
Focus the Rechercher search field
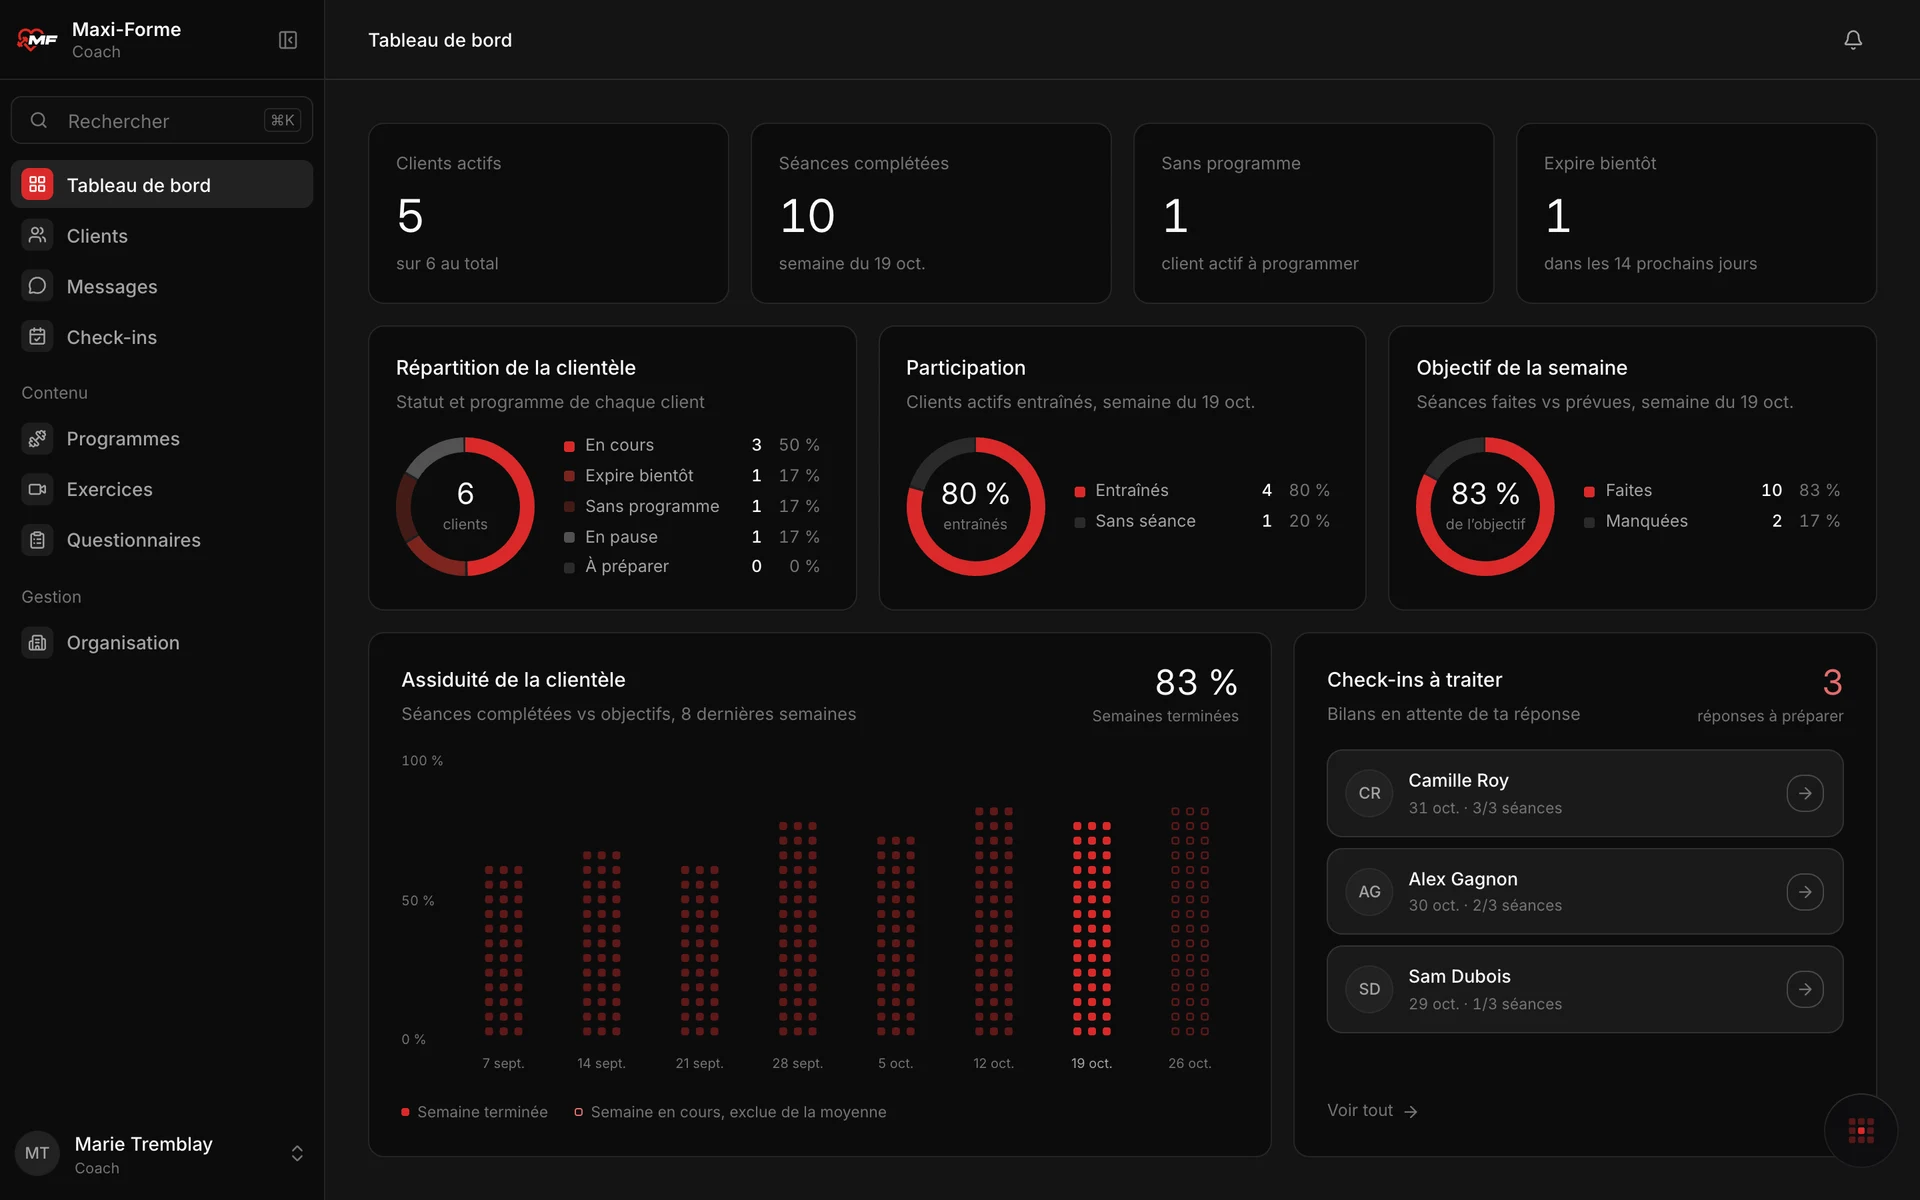pyautogui.click(x=162, y=120)
